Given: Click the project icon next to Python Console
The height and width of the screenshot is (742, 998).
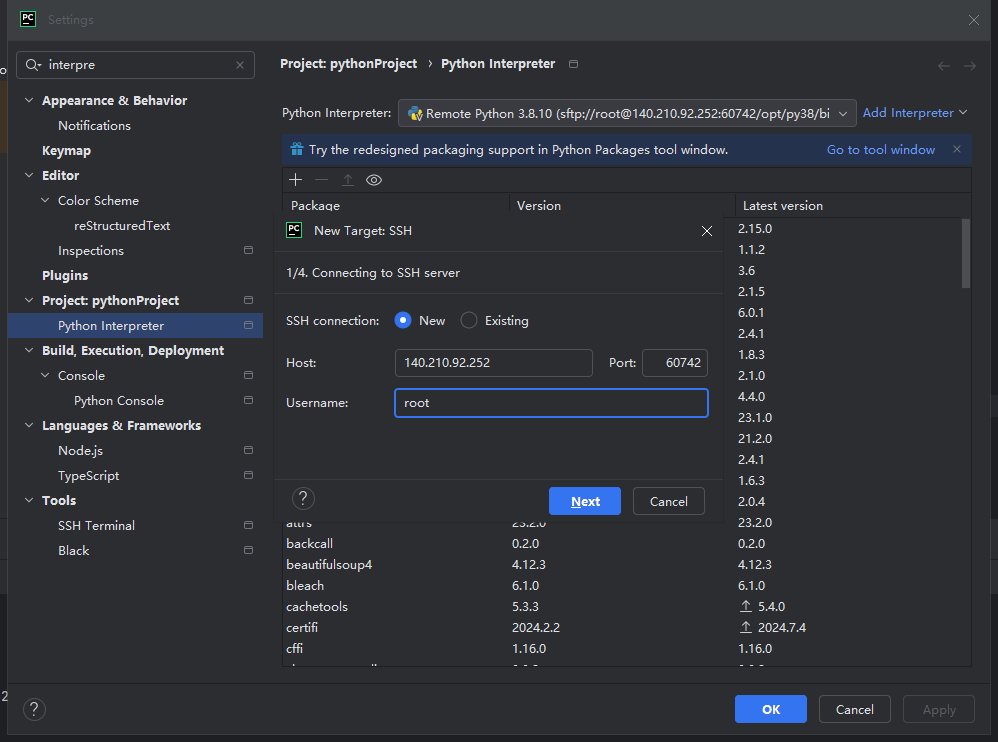Looking at the screenshot, I should point(248,400).
